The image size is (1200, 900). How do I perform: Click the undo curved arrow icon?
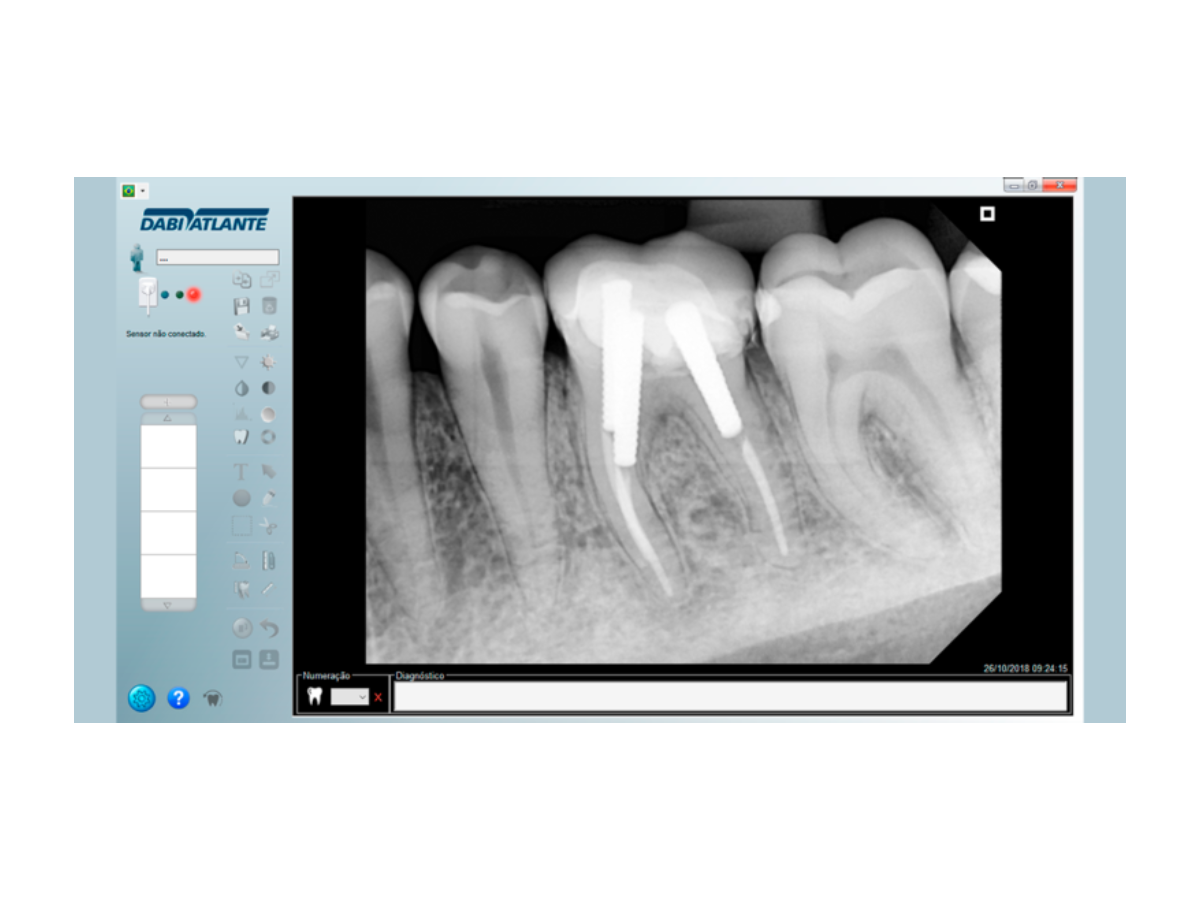[269, 629]
